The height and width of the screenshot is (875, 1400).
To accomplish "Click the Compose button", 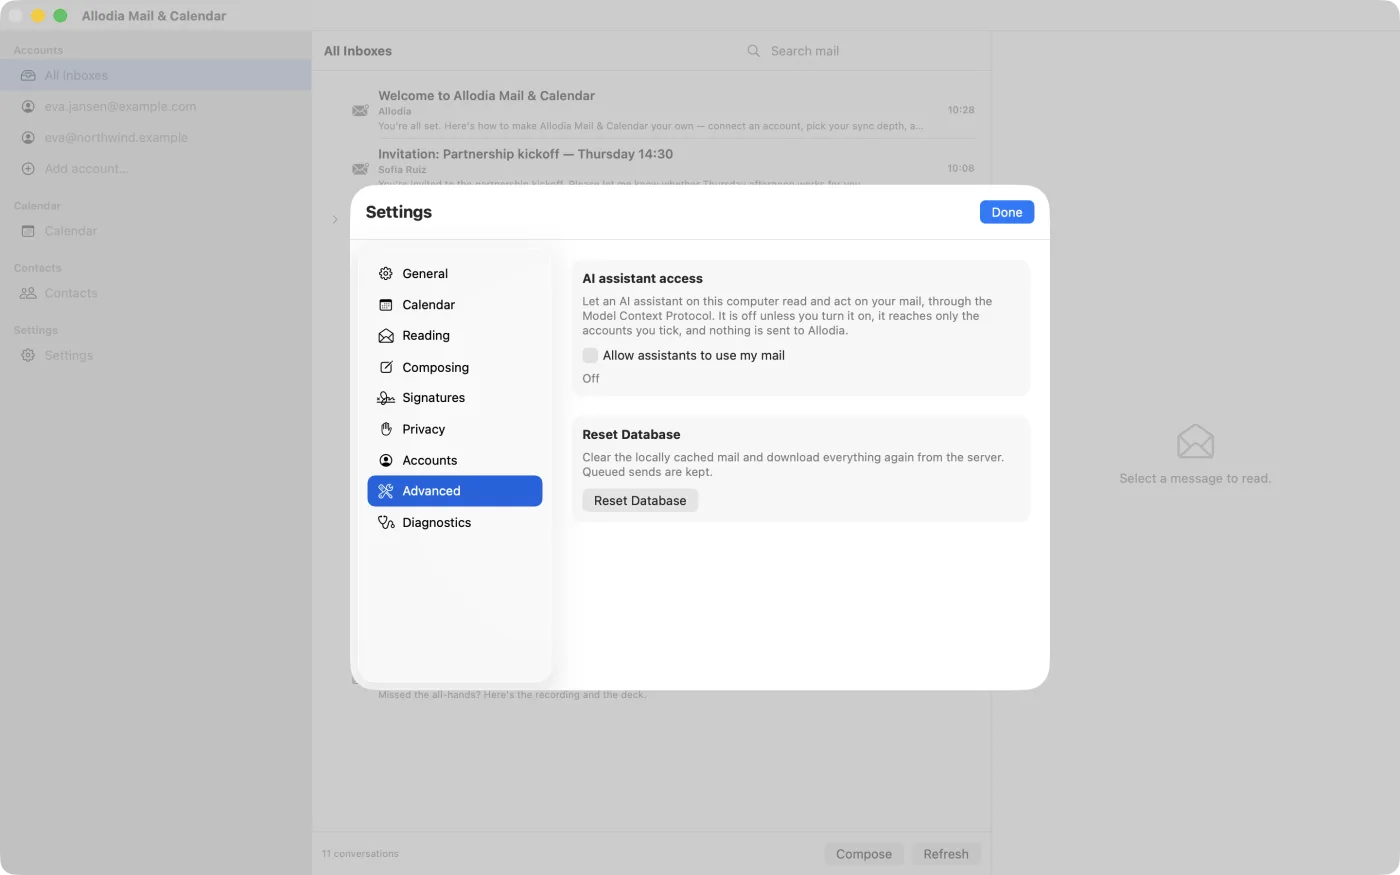I will [x=864, y=854].
